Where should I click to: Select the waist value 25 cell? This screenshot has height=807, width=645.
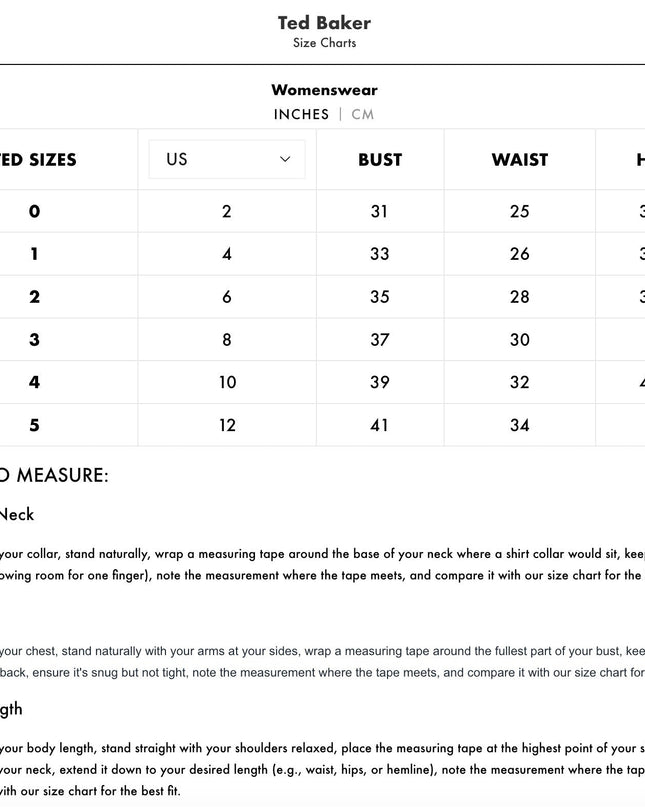tap(519, 212)
